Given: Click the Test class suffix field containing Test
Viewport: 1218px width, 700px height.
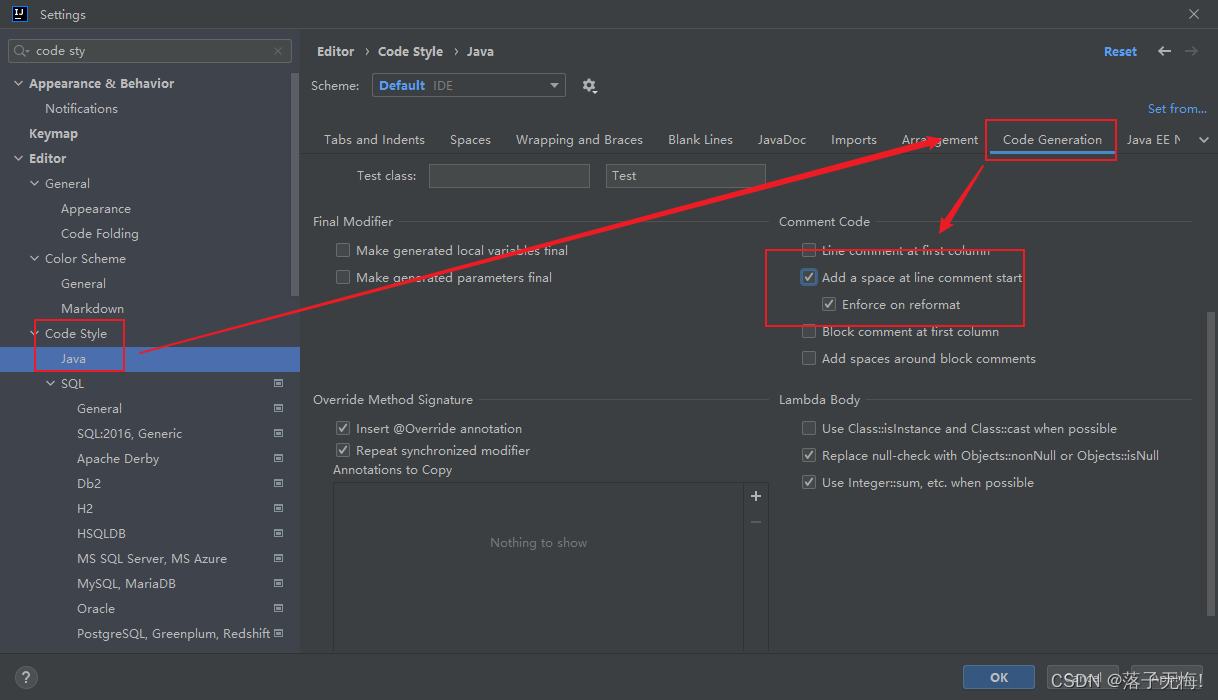Looking at the screenshot, I should 686,176.
